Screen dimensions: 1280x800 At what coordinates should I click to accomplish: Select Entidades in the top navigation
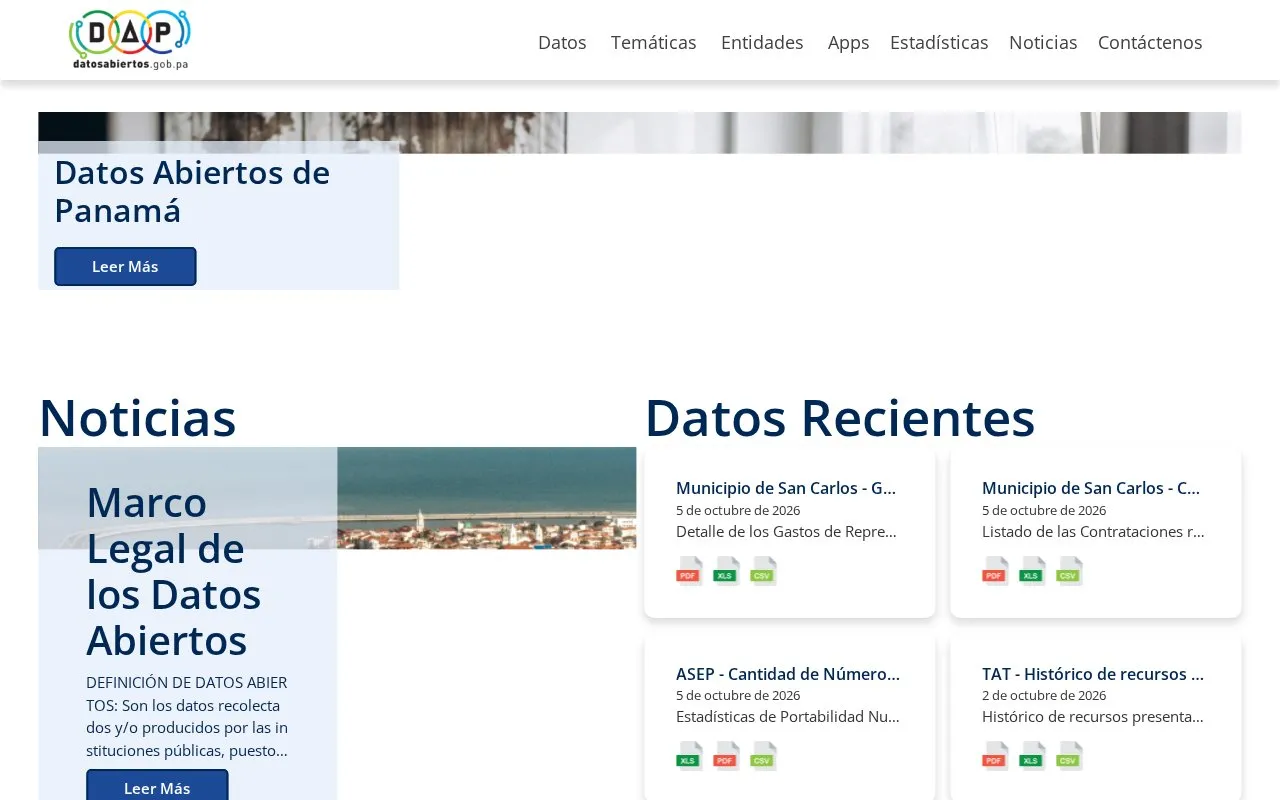(x=762, y=42)
